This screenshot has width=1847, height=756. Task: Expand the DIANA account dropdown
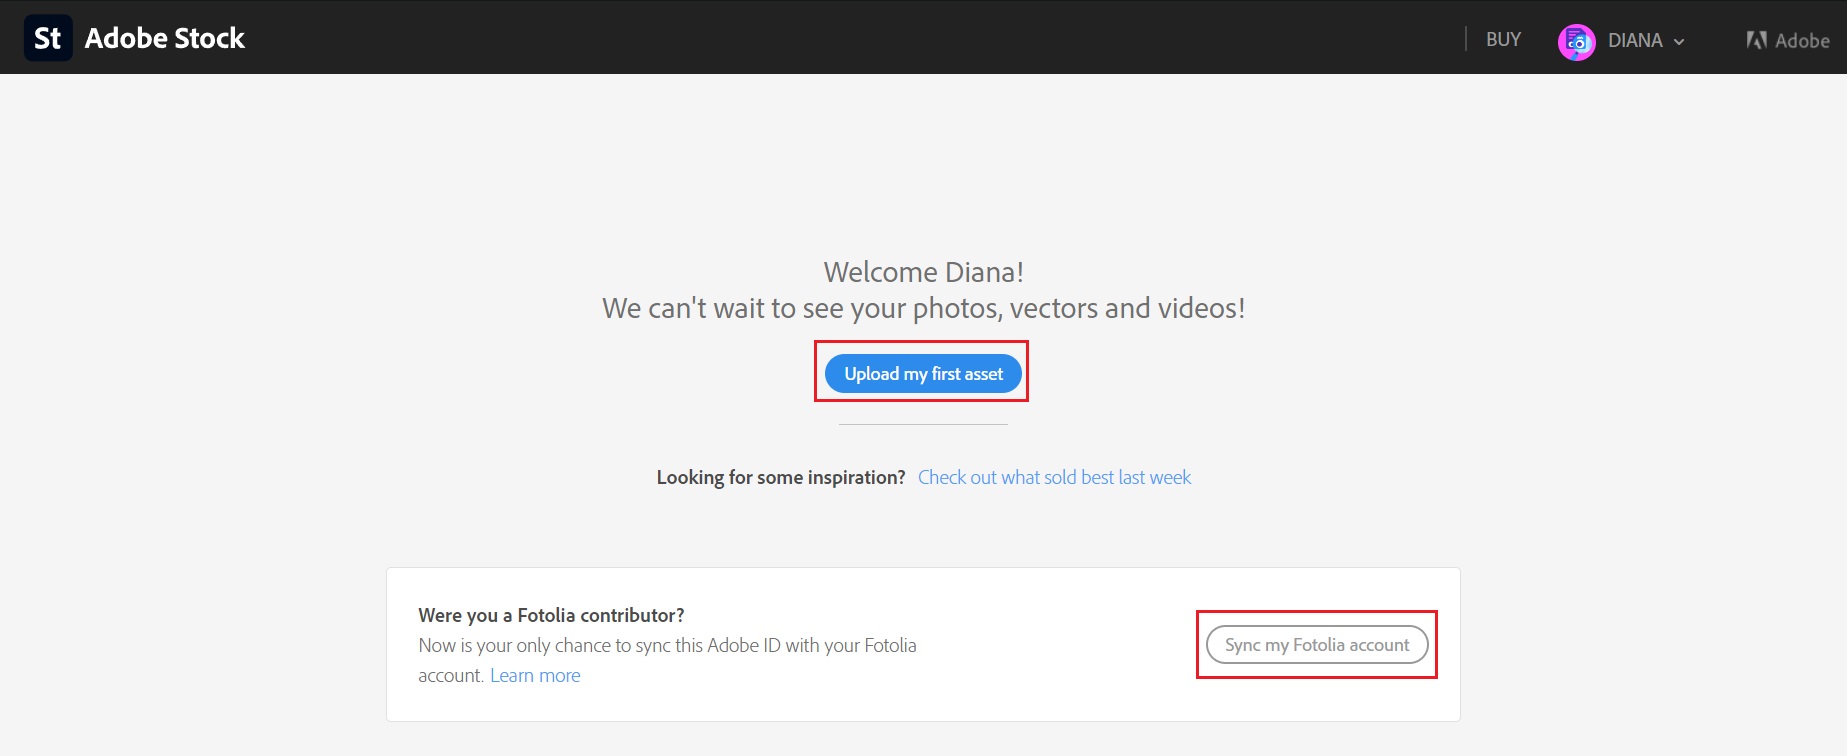[x=1646, y=41]
